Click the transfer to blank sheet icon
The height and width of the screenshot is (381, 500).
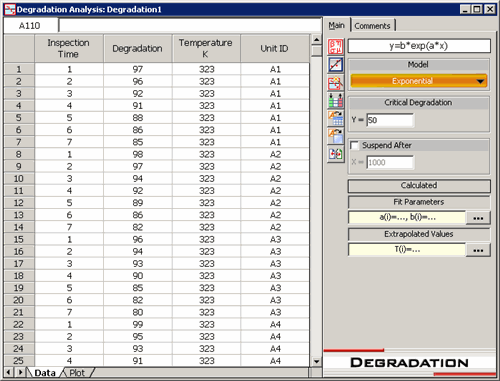click(x=335, y=136)
